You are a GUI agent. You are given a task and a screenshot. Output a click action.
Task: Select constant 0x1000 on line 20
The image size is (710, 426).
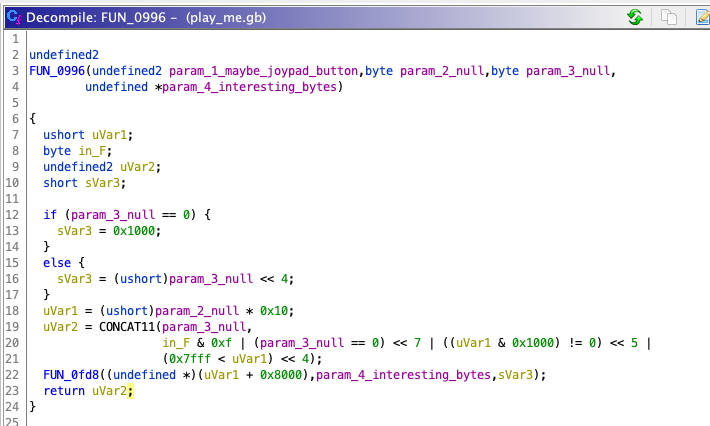533,343
